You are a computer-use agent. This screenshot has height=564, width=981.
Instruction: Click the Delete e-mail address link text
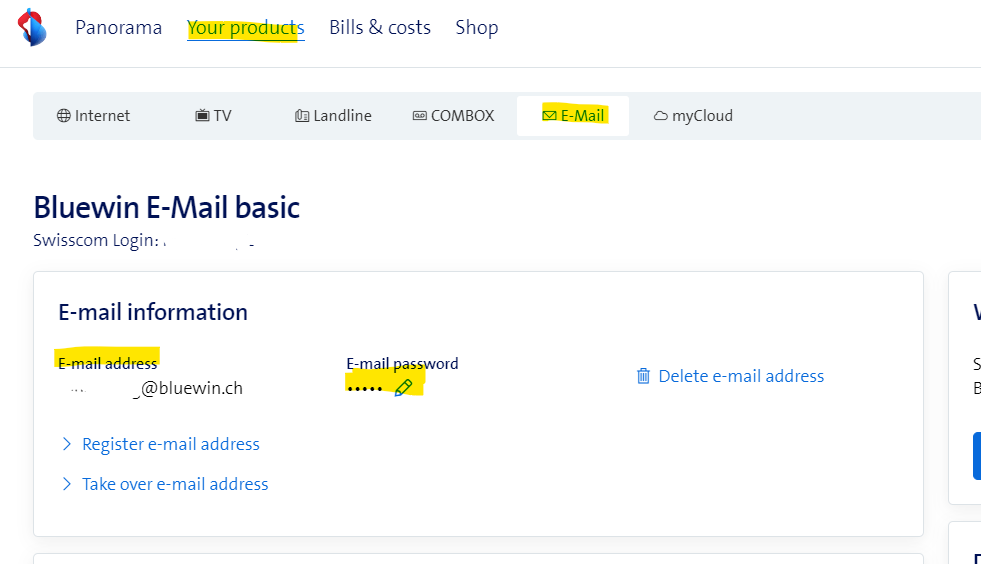point(741,376)
